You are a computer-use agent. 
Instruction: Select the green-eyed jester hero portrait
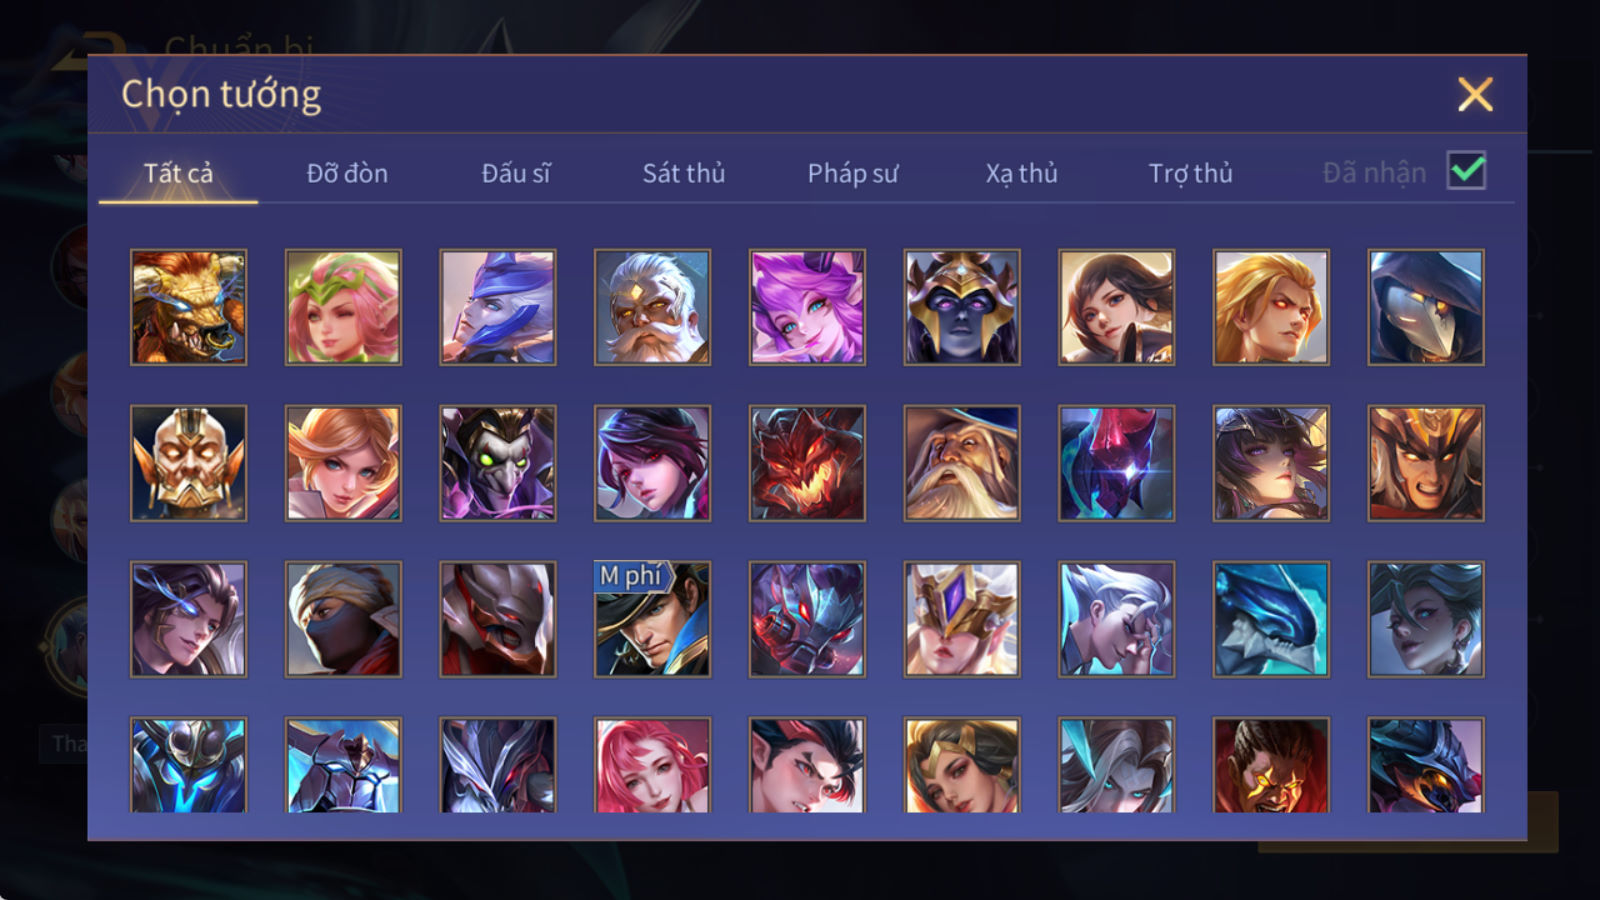pos(498,463)
